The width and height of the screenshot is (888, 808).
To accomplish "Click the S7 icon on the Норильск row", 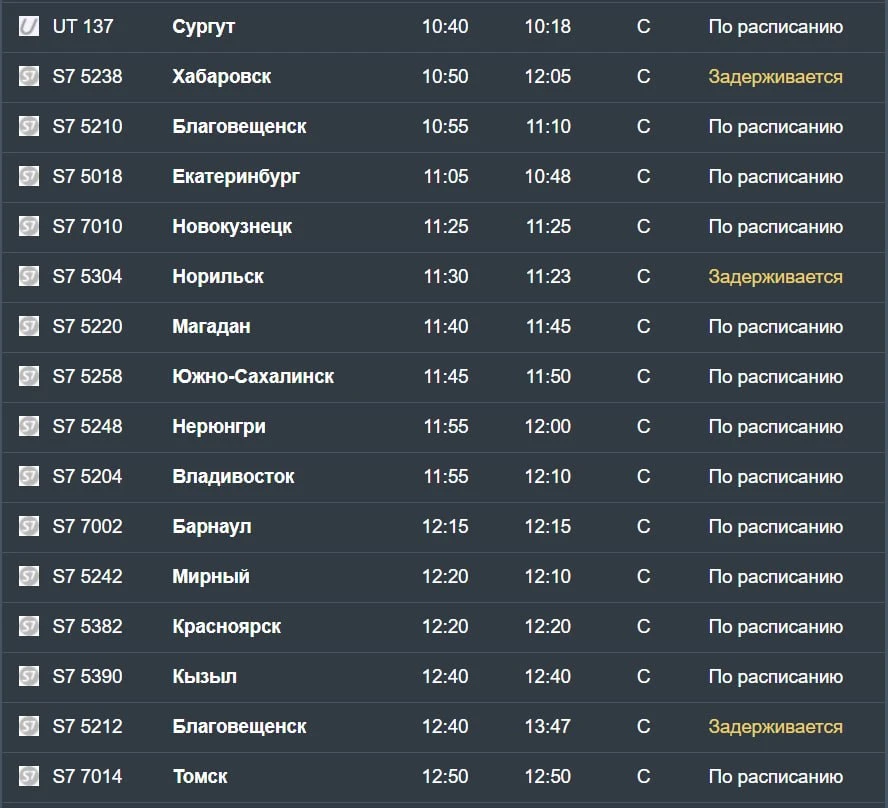I will (x=29, y=276).
